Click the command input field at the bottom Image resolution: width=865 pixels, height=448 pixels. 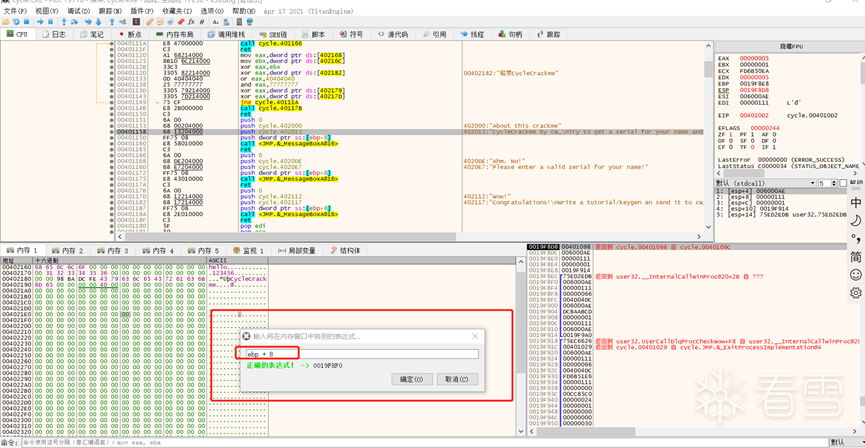pyautogui.click(x=424, y=443)
